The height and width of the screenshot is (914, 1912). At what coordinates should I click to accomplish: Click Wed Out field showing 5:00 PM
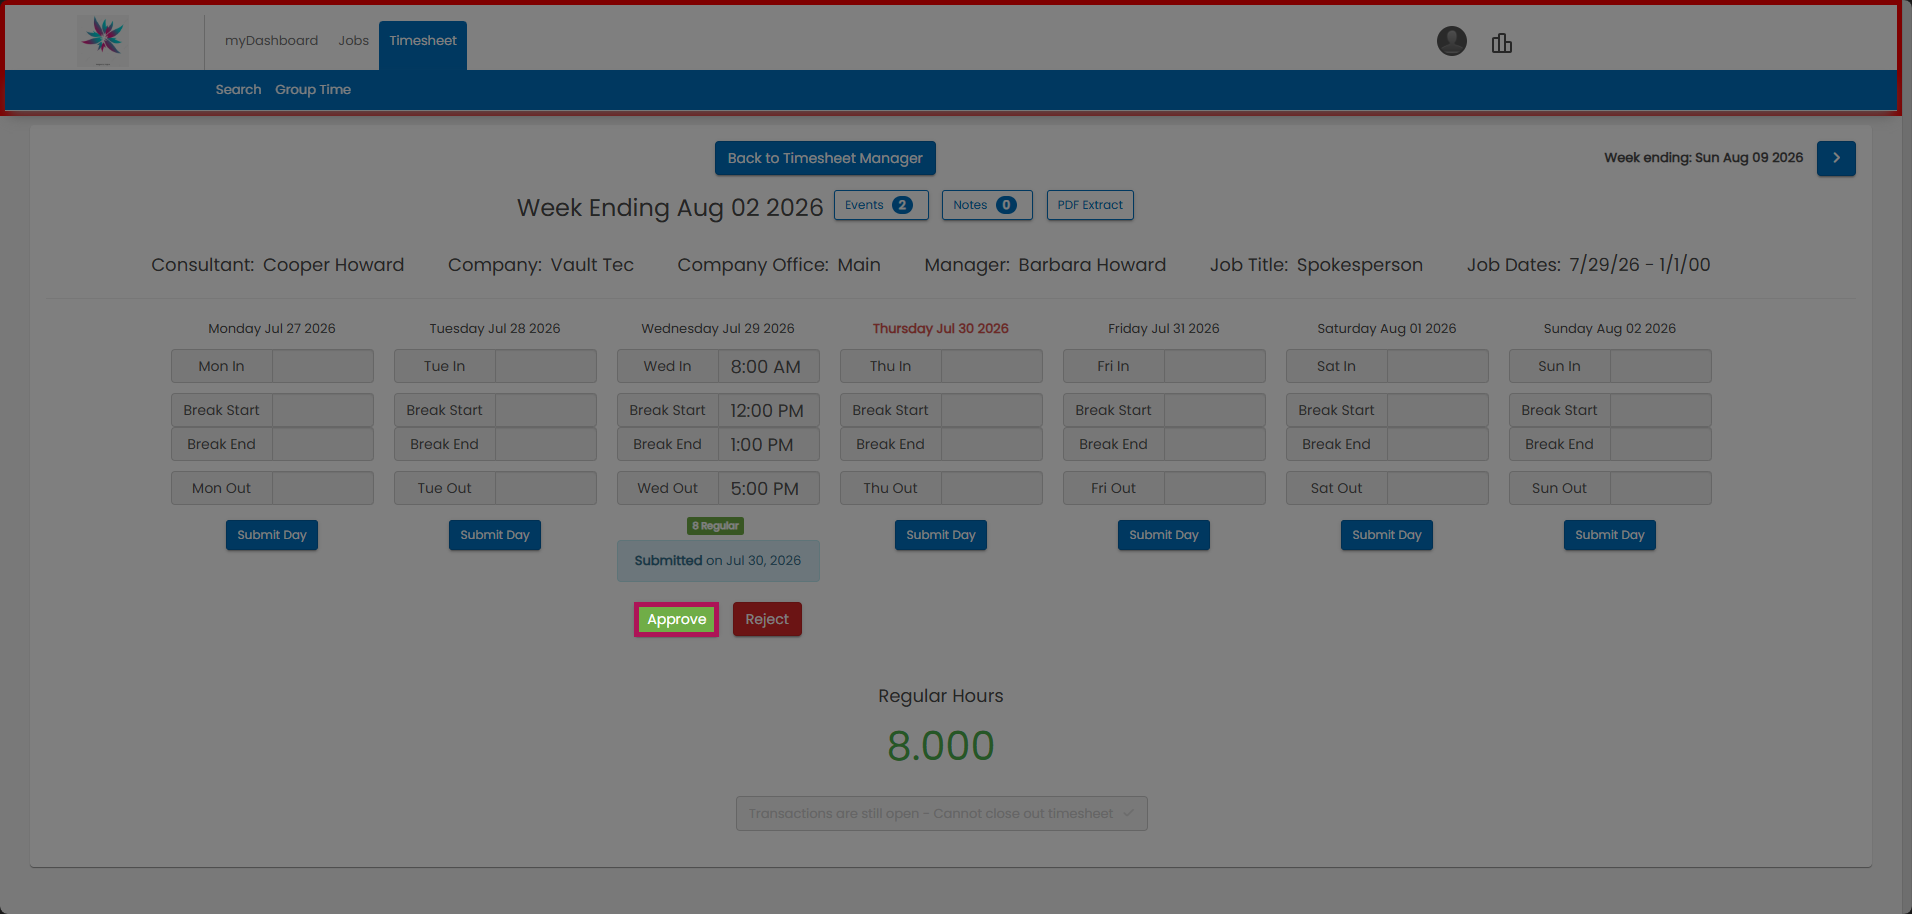[x=768, y=488]
